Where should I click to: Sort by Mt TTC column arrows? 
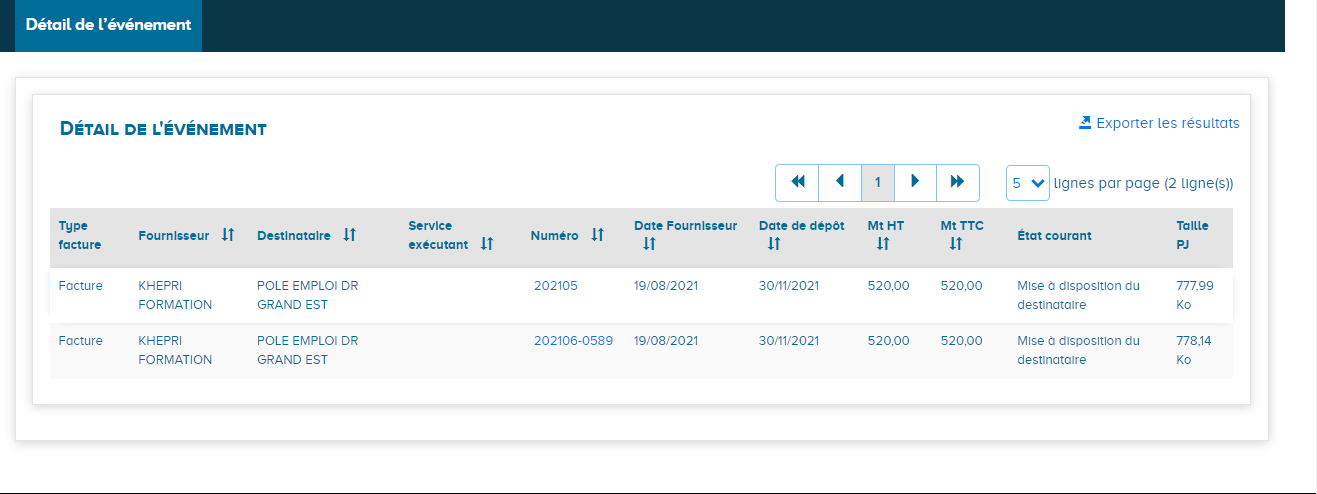[x=955, y=244]
